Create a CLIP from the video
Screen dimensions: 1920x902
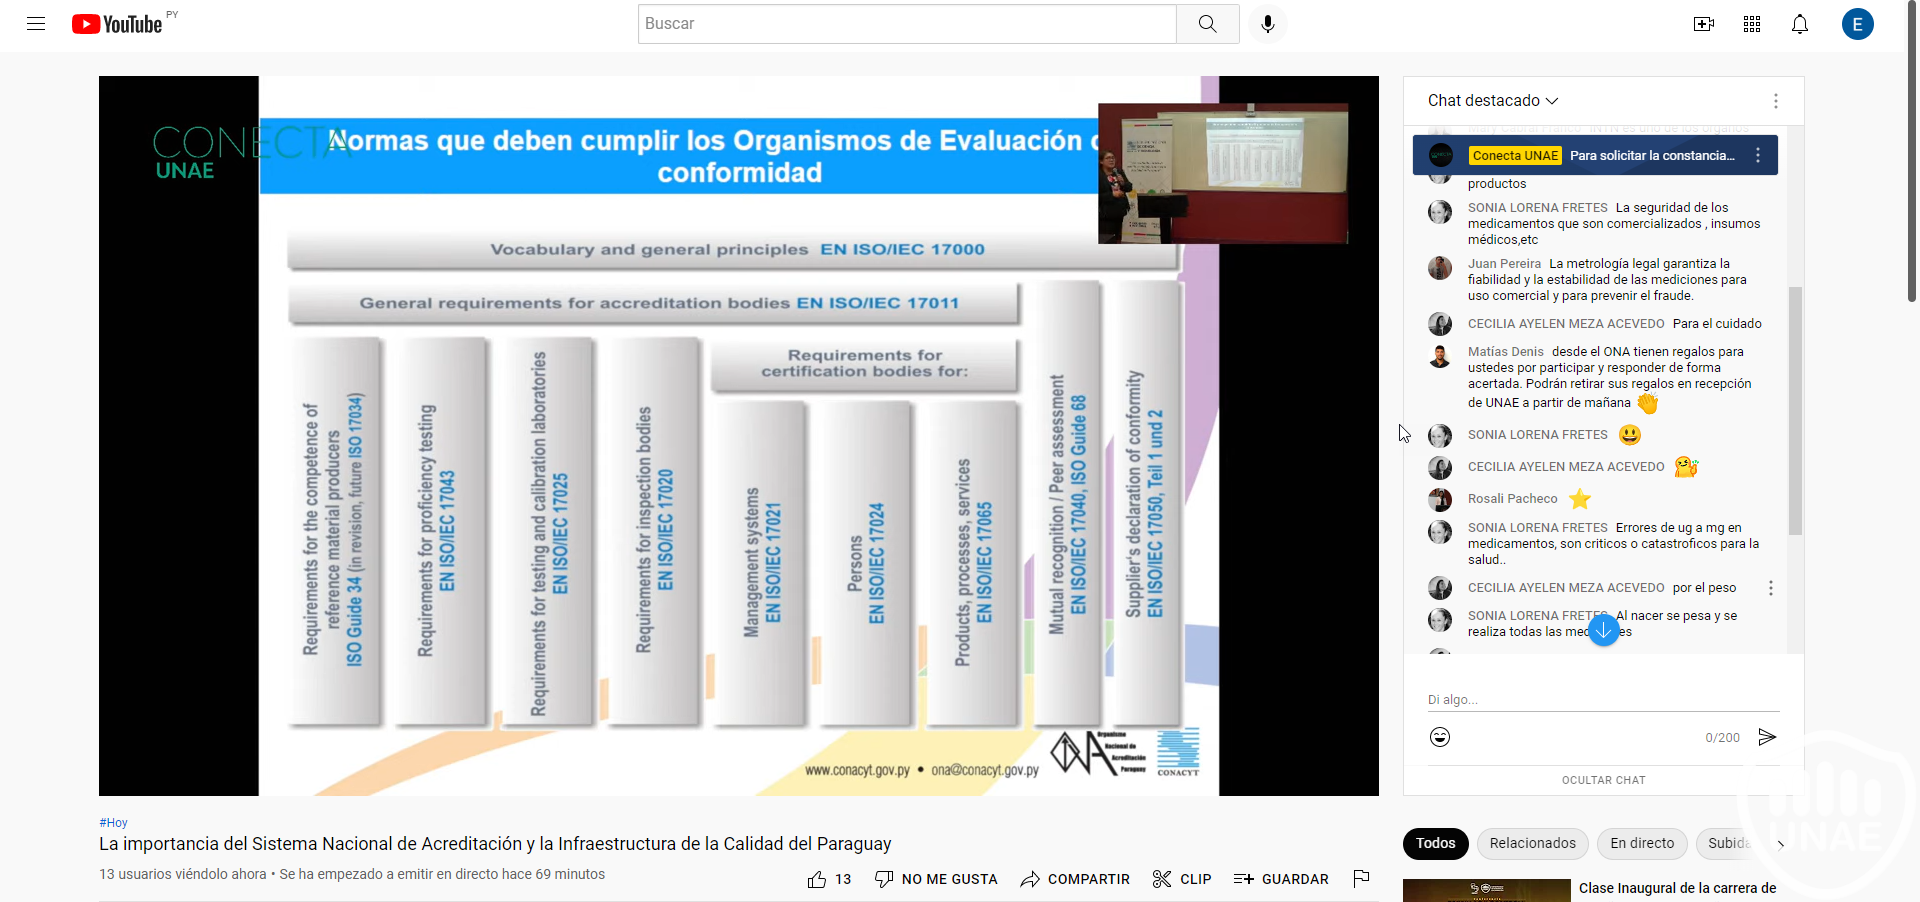tap(1182, 879)
